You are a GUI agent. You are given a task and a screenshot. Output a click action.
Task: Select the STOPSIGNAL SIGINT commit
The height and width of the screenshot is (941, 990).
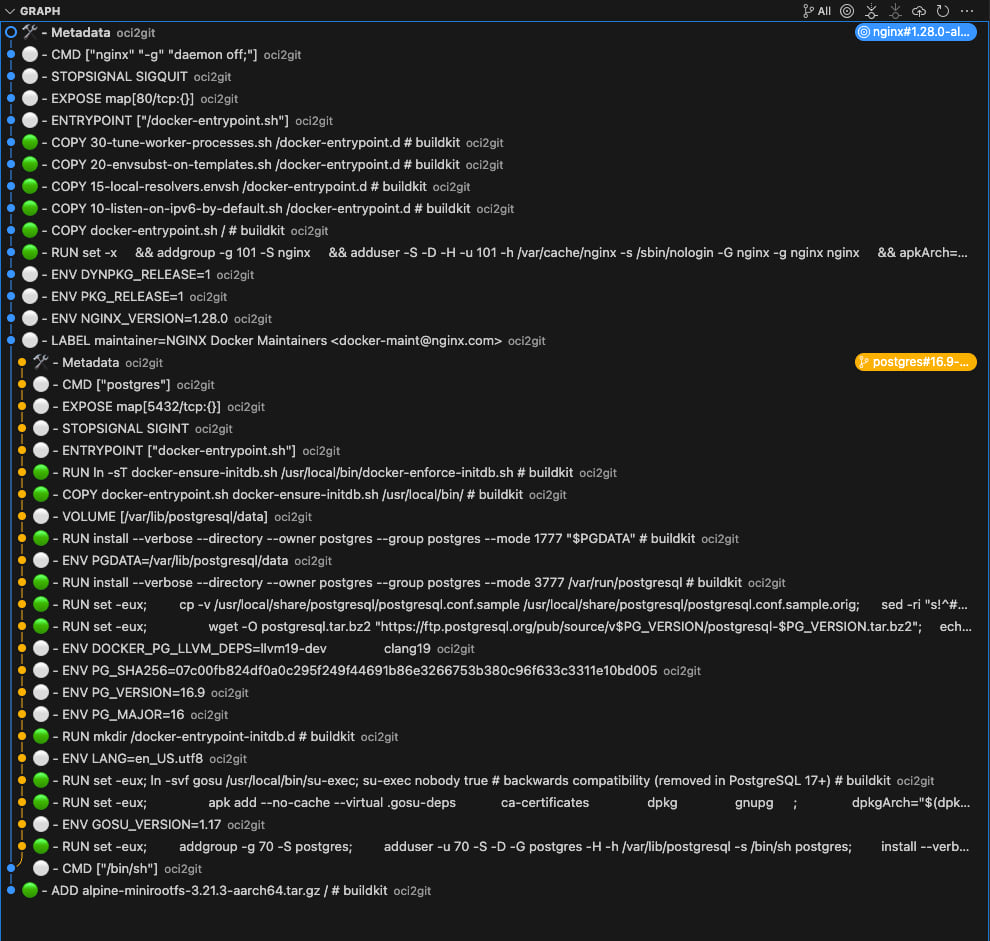pos(495,429)
